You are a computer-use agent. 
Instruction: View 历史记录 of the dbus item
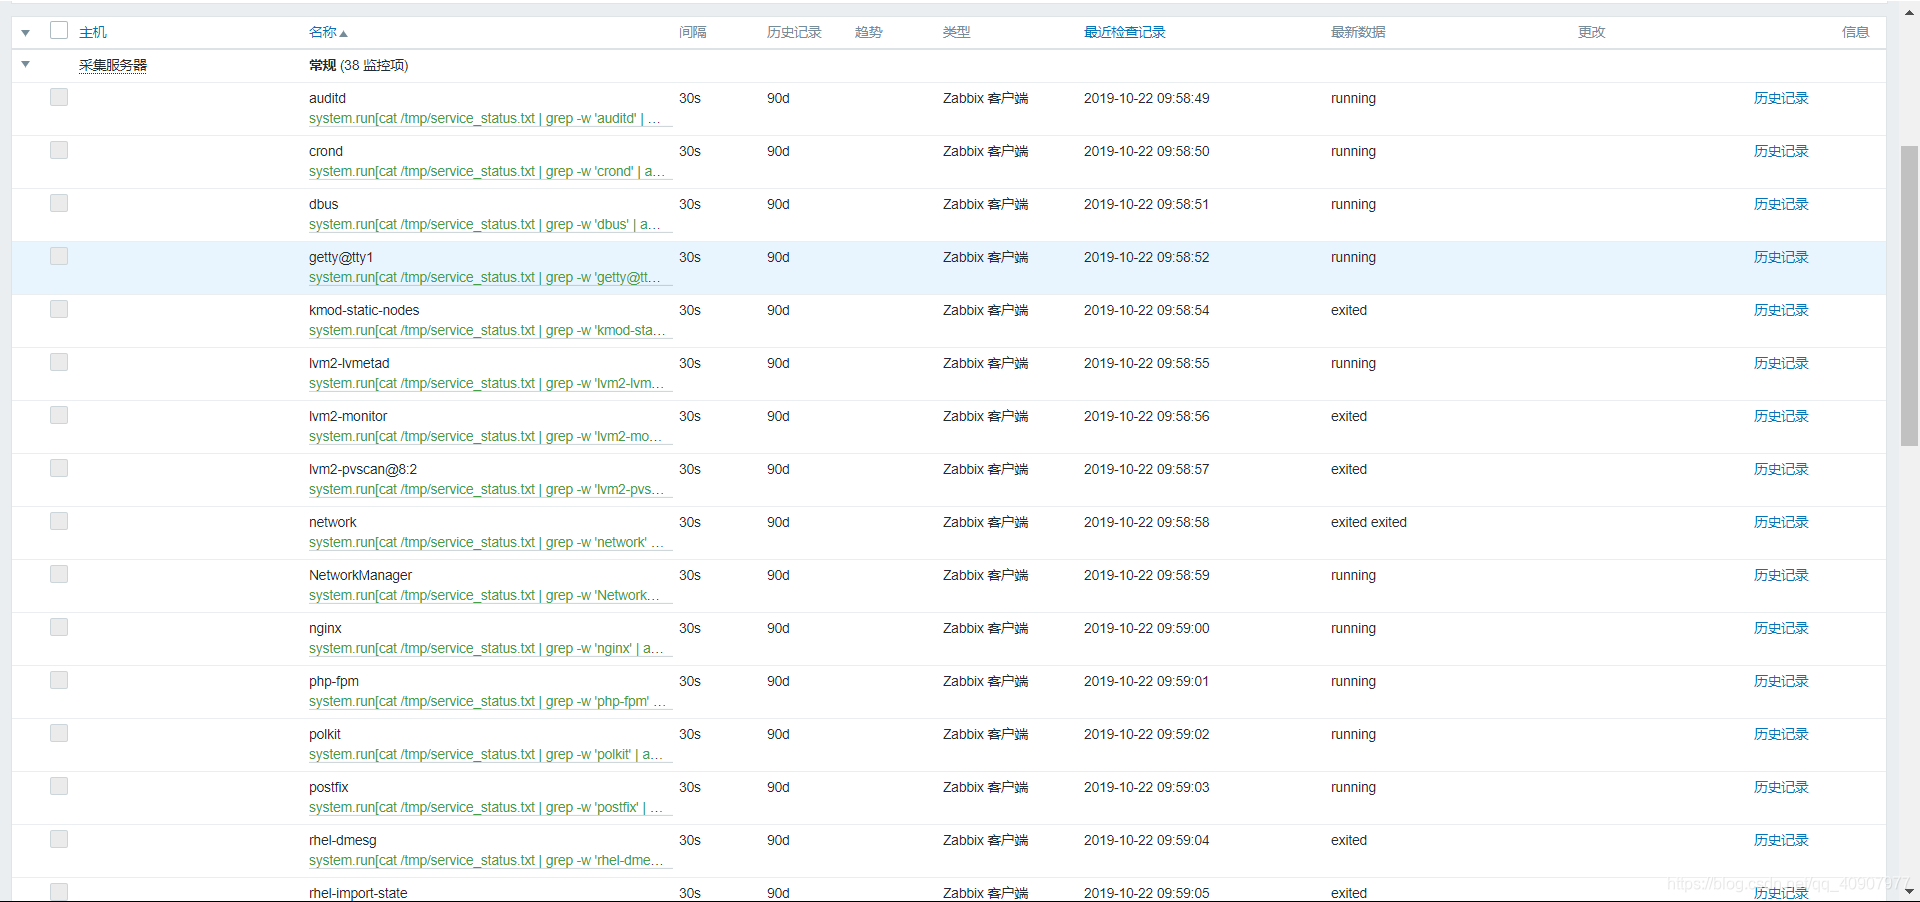[x=1781, y=204]
